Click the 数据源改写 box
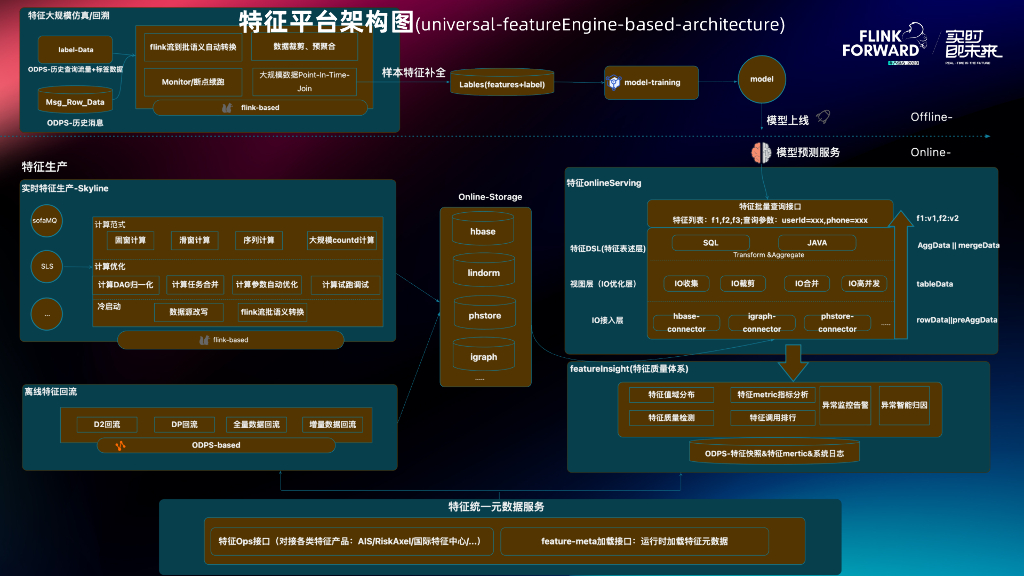Image resolution: width=1024 pixels, height=576 pixels. pos(189,312)
